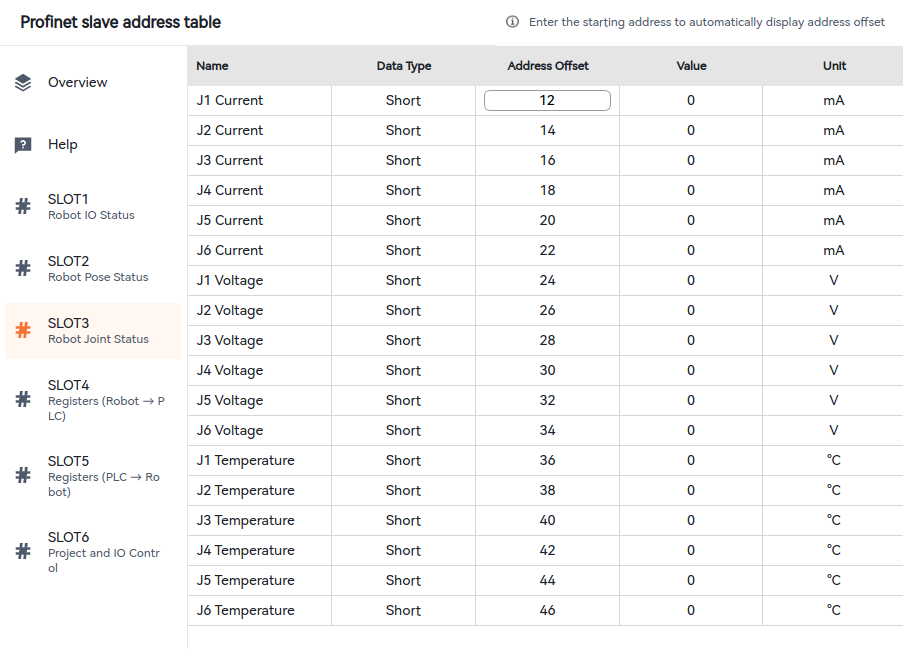Image resolution: width=903 pixels, height=649 pixels.
Task: Select SLOT4 Registers Robot to PLC
Action: [105, 400]
